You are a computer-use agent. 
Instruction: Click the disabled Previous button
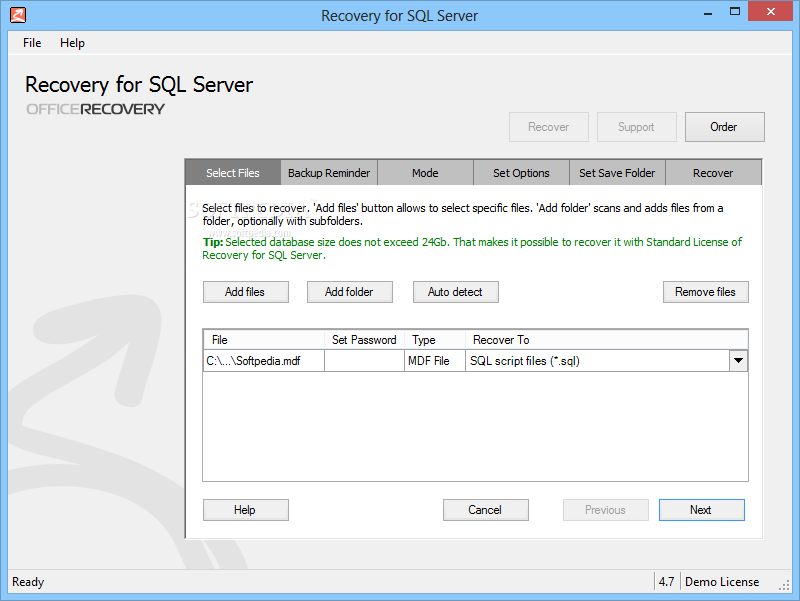pos(606,510)
